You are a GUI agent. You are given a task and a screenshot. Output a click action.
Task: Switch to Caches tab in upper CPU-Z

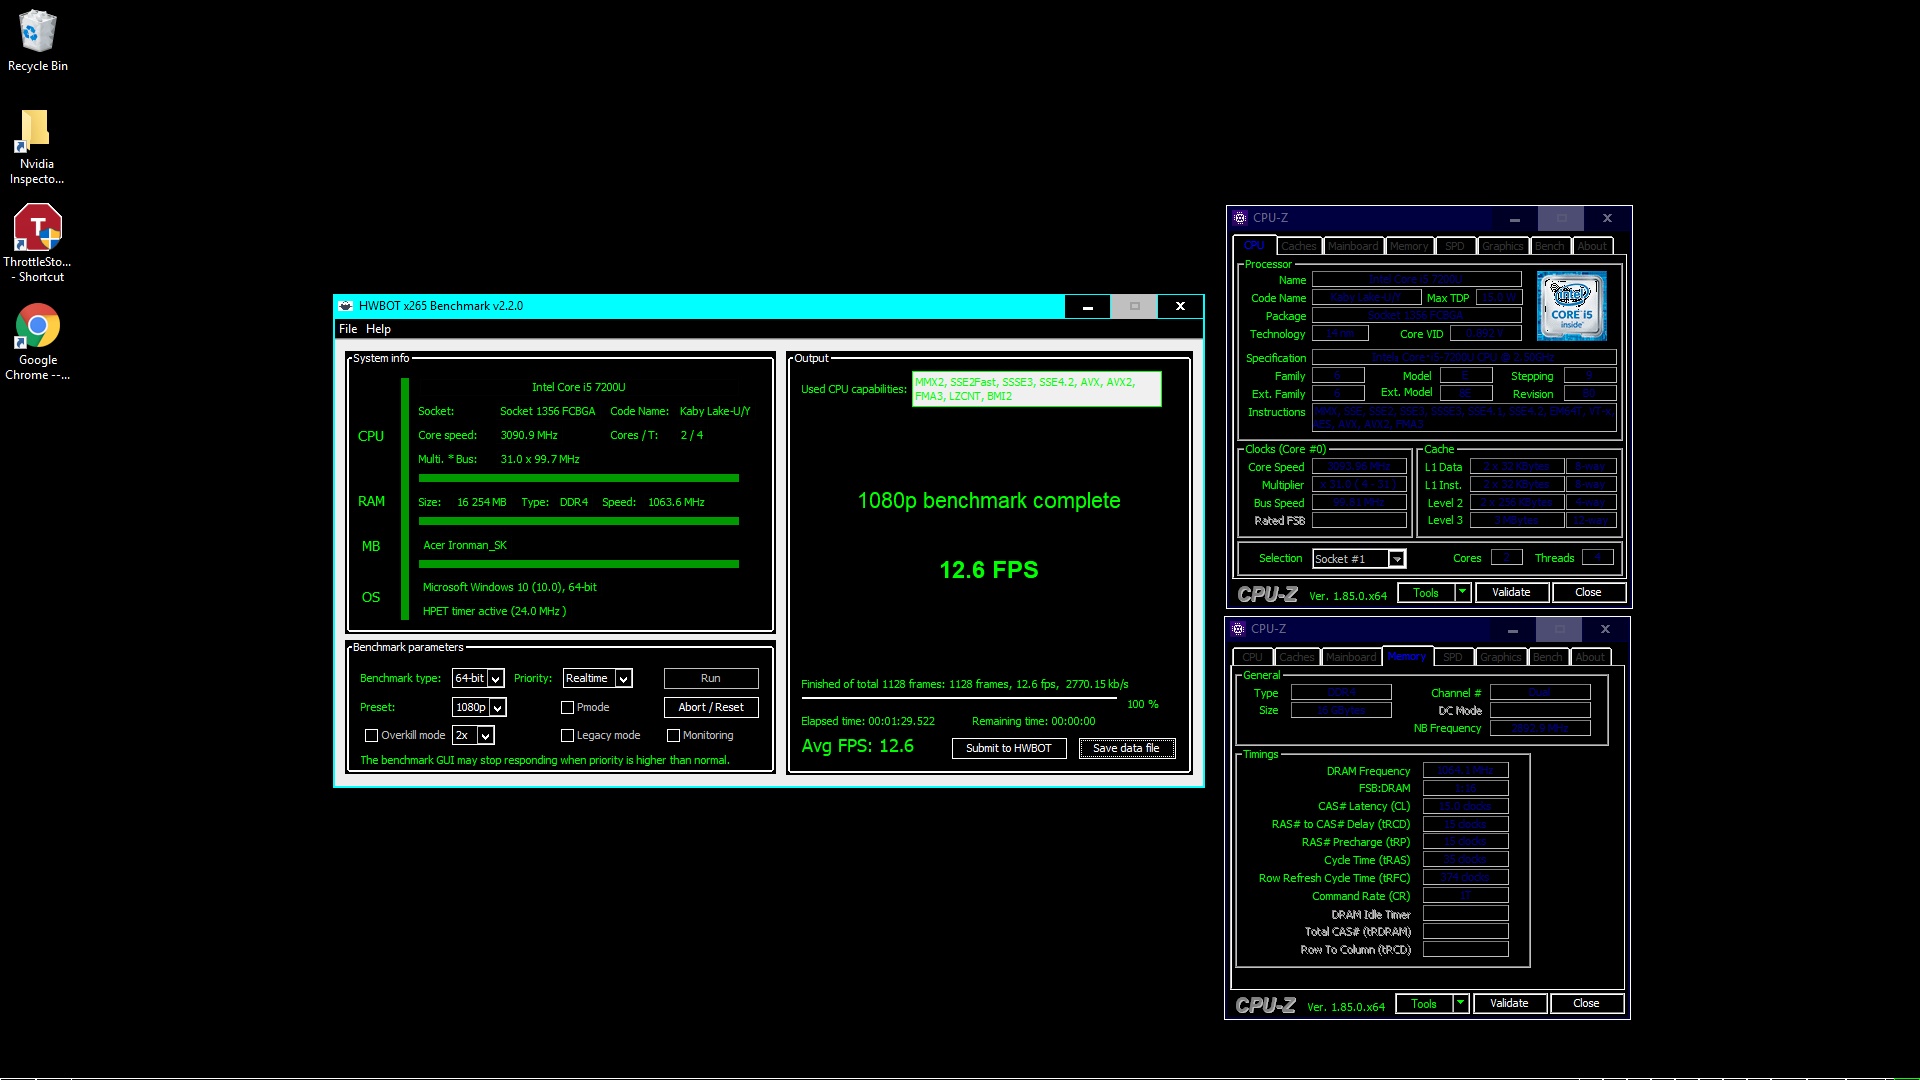pyautogui.click(x=1299, y=246)
